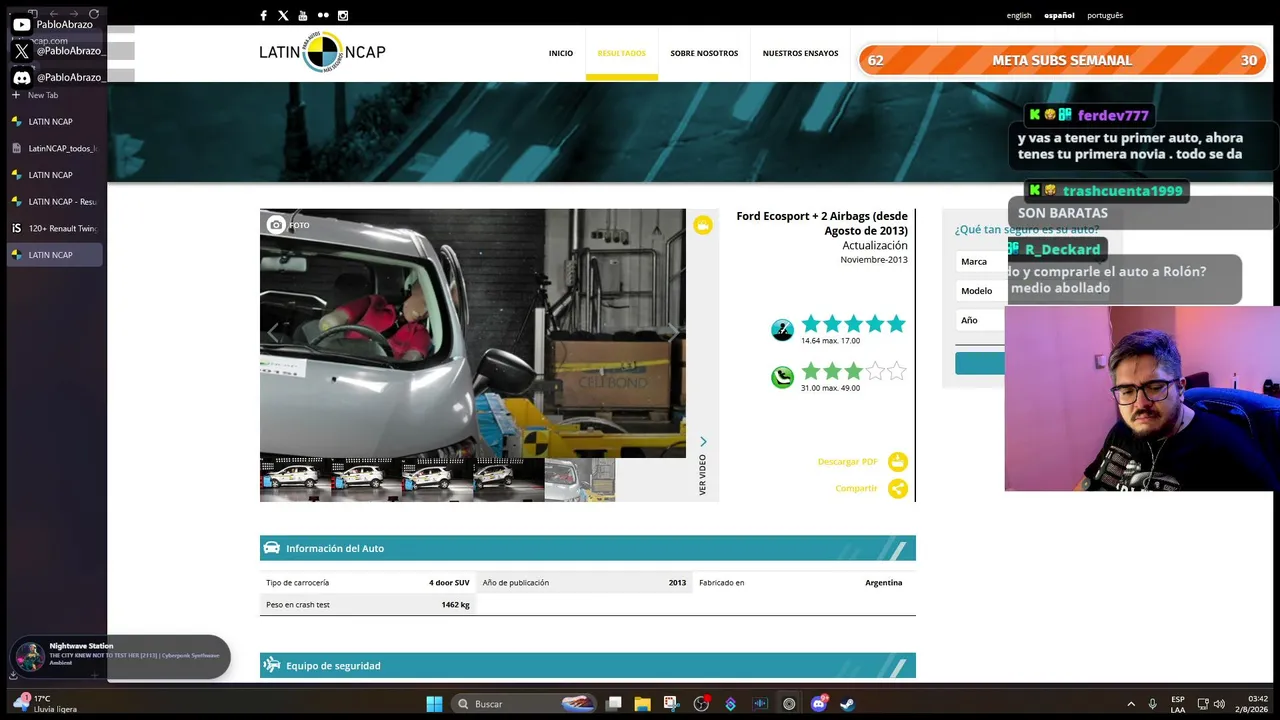
Task: Show previous crash photo with left arrow
Action: click(273, 332)
